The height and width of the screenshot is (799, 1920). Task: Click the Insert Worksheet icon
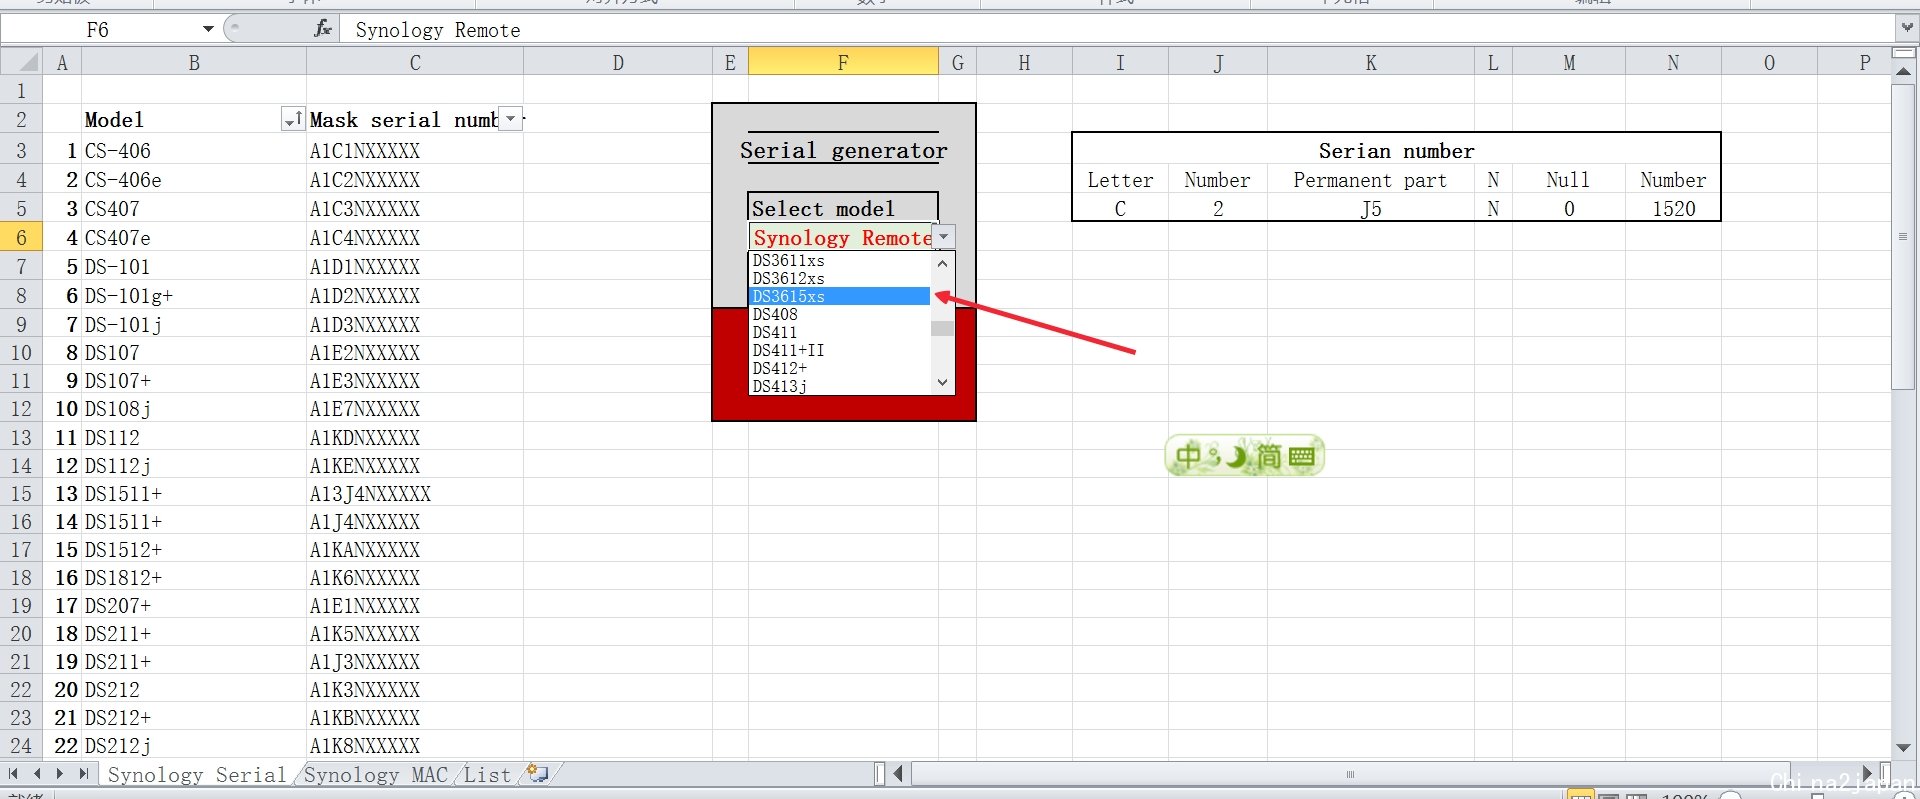(x=538, y=773)
